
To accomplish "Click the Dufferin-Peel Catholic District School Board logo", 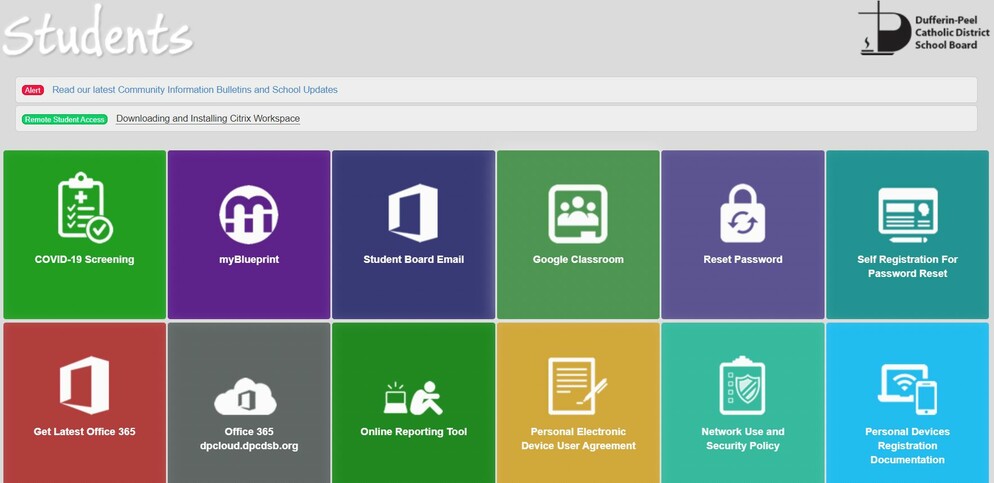I will click(924, 29).
